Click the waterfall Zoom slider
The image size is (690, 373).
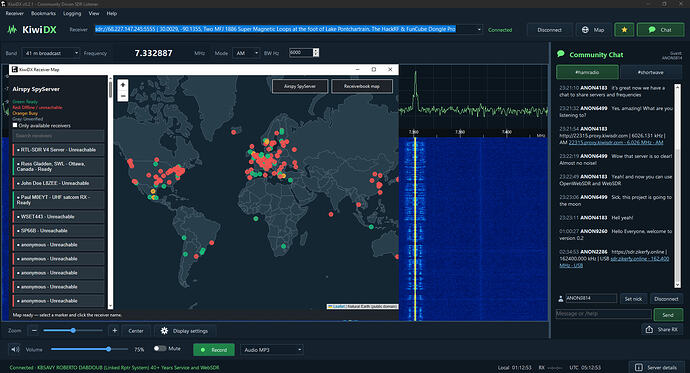[73, 330]
